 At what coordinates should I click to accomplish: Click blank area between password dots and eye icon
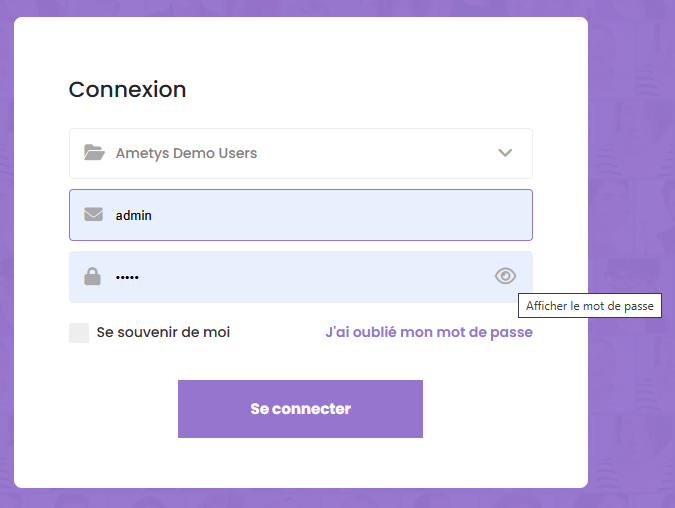316,277
